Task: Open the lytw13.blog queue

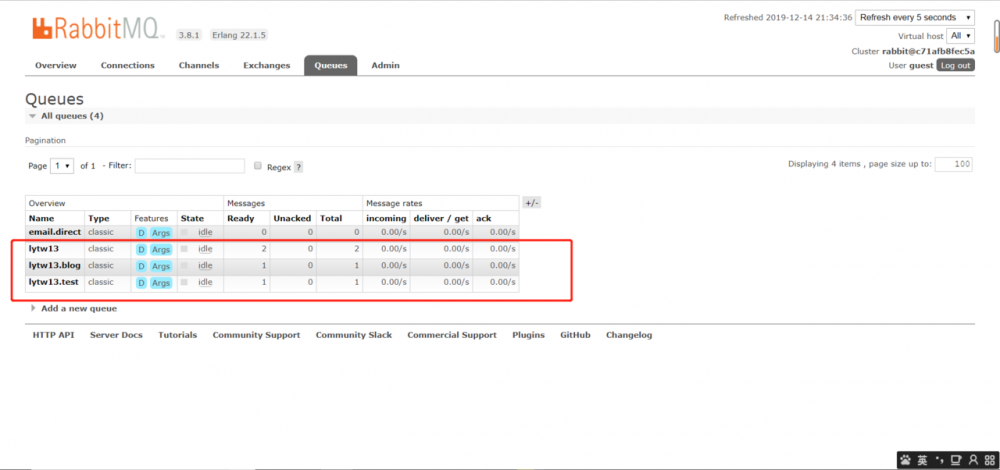Action: (54, 265)
